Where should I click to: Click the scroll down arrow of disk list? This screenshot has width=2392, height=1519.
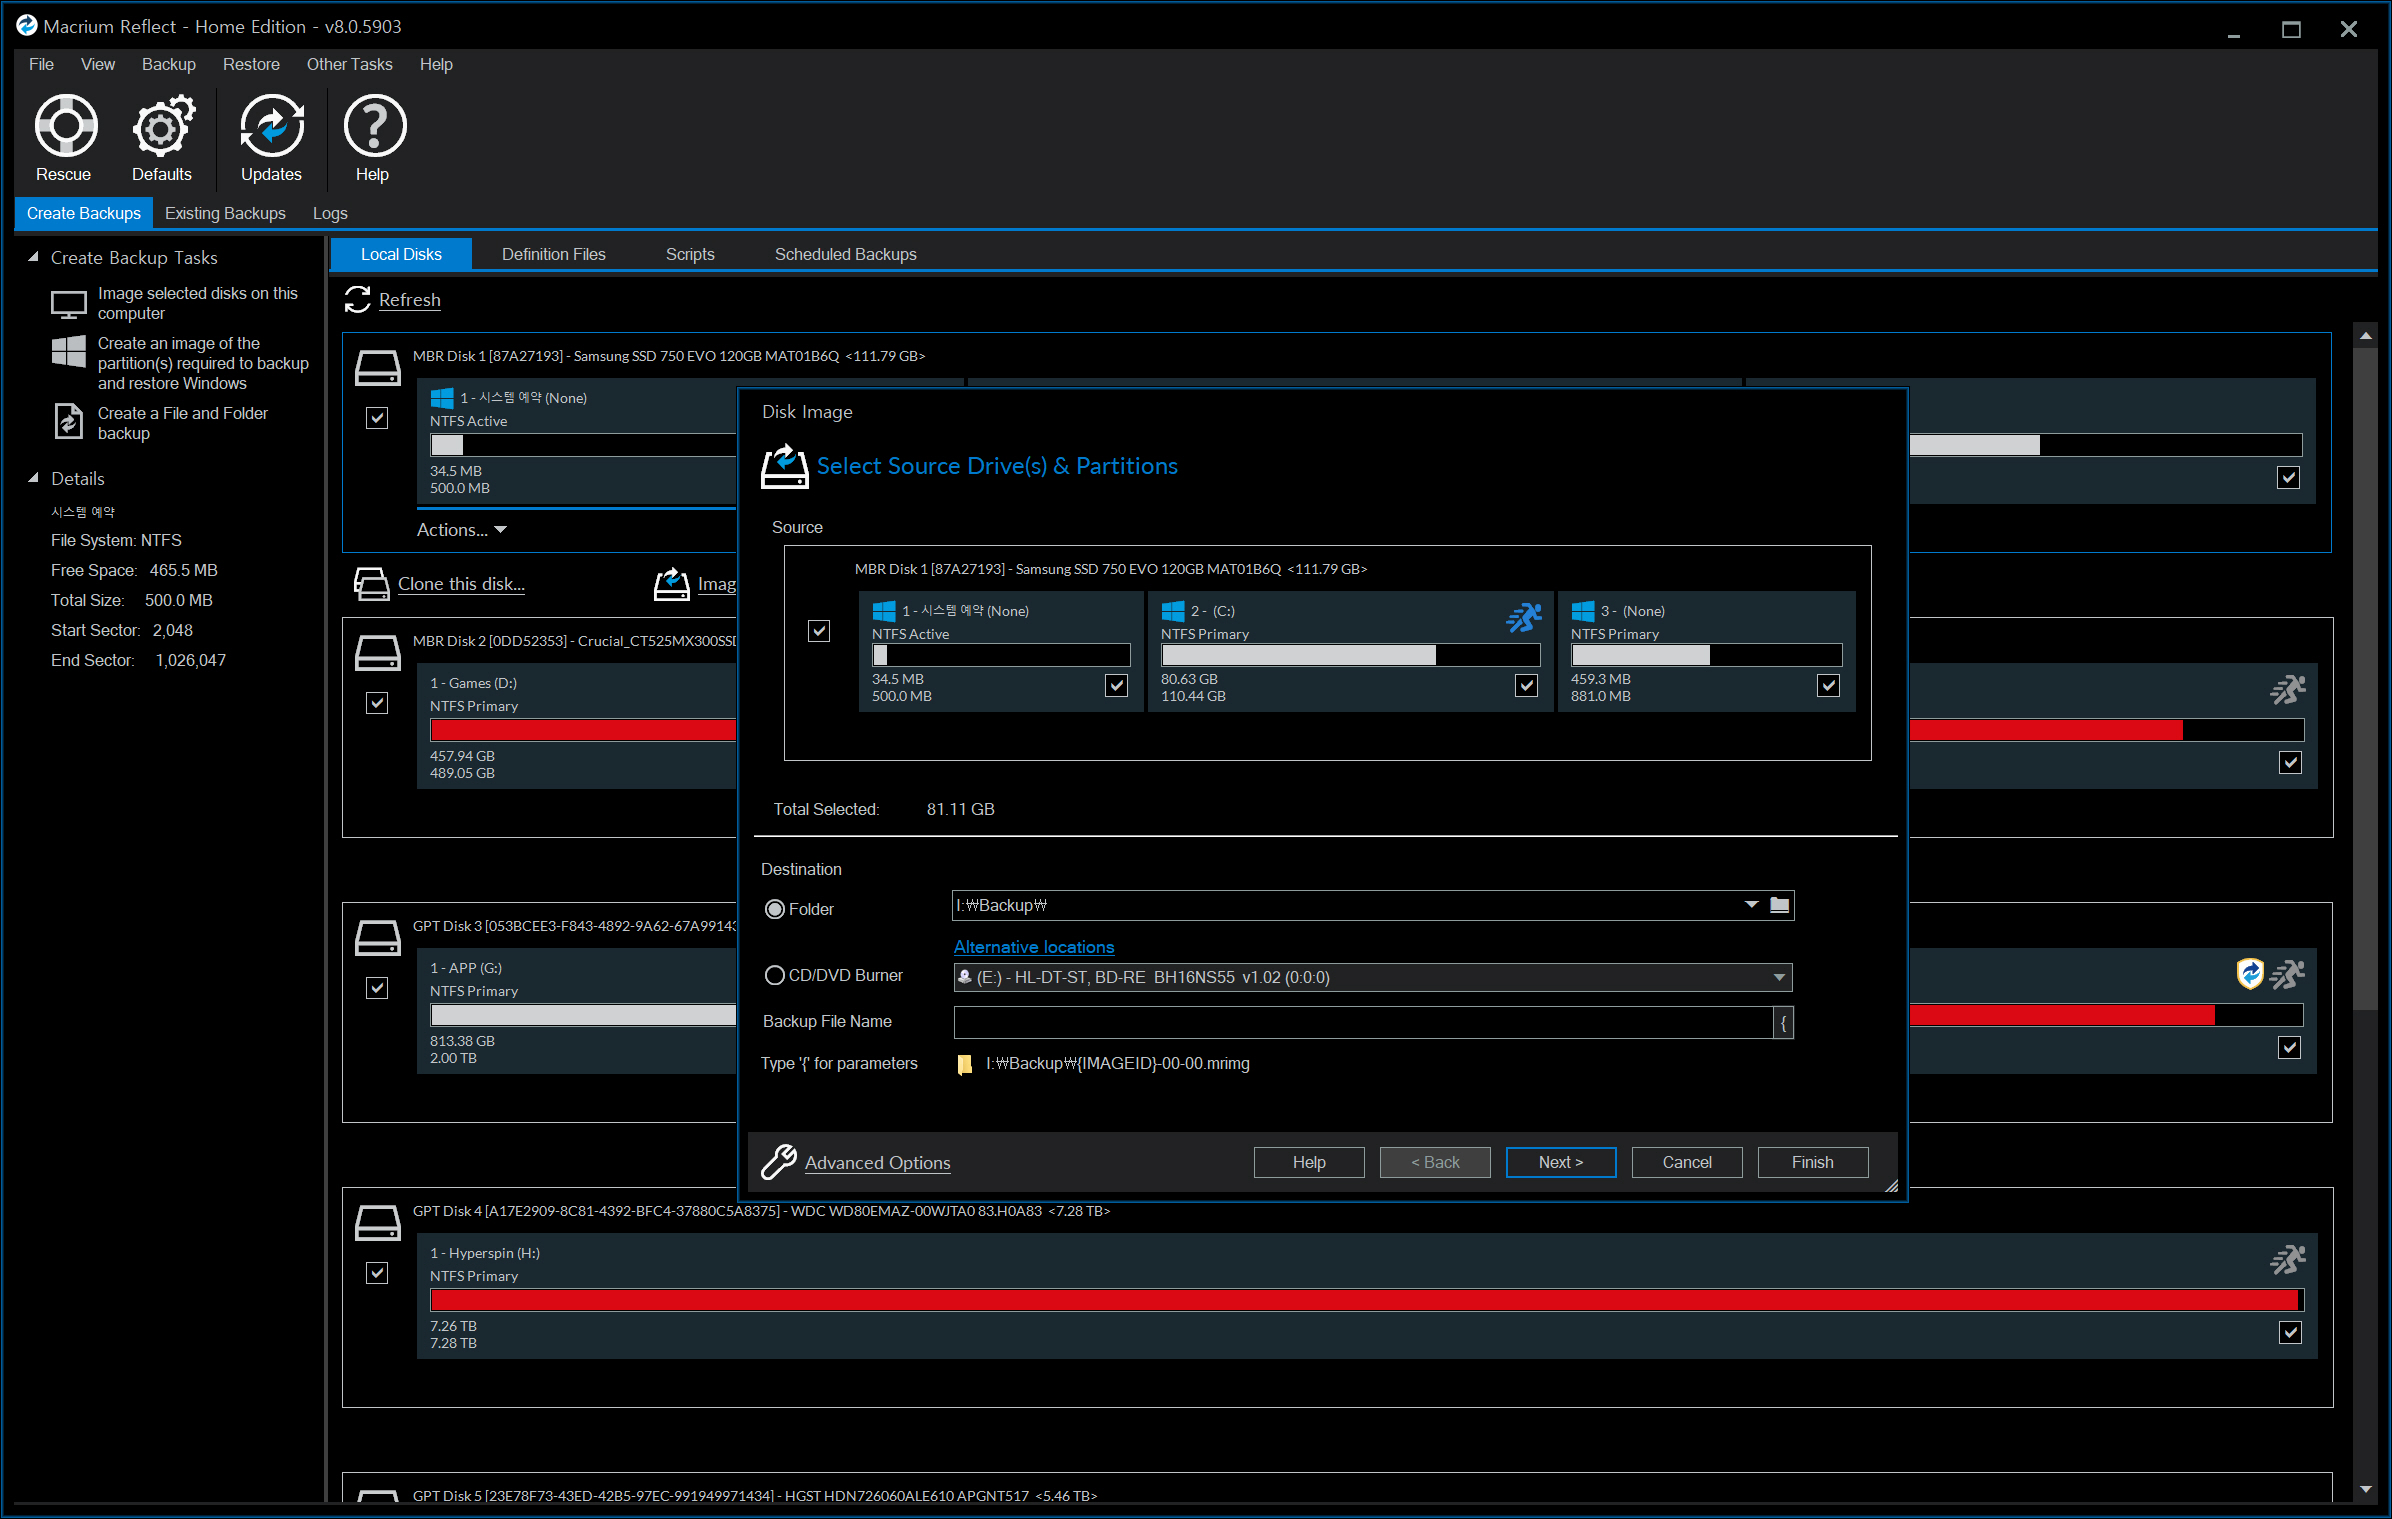point(2365,1490)
